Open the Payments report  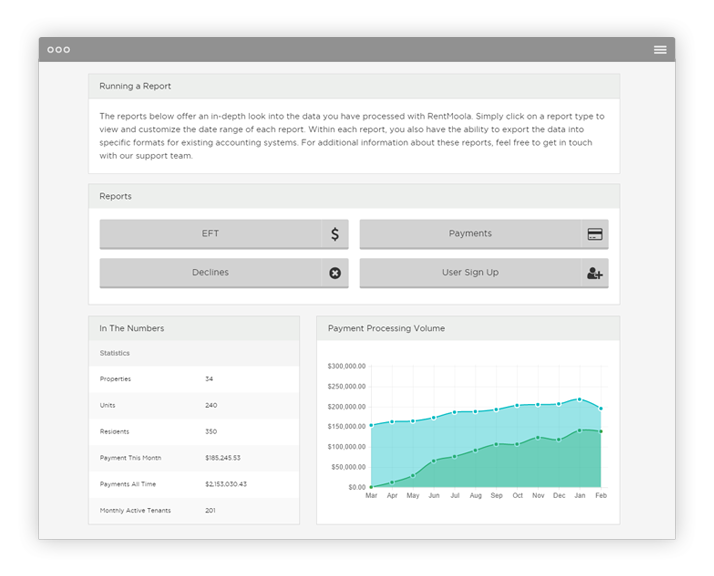click(484, 234)
